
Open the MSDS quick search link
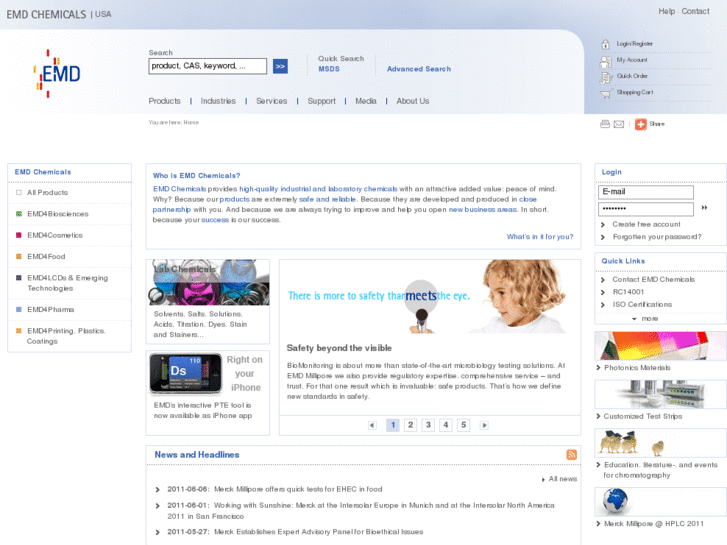tap(329, 69)
